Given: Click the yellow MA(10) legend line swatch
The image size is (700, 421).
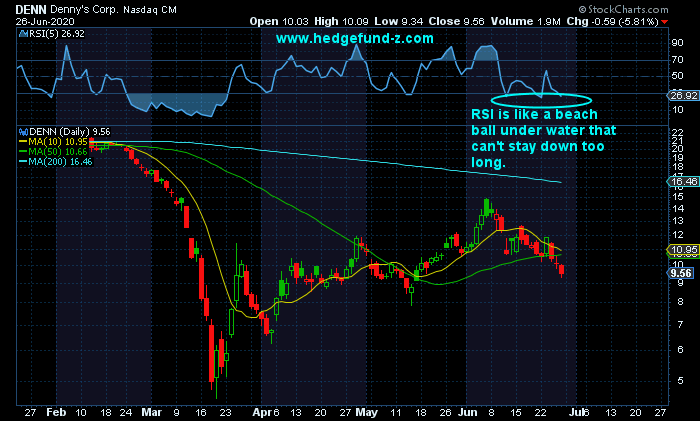Looking at the screenshot, I should point(23,142).
